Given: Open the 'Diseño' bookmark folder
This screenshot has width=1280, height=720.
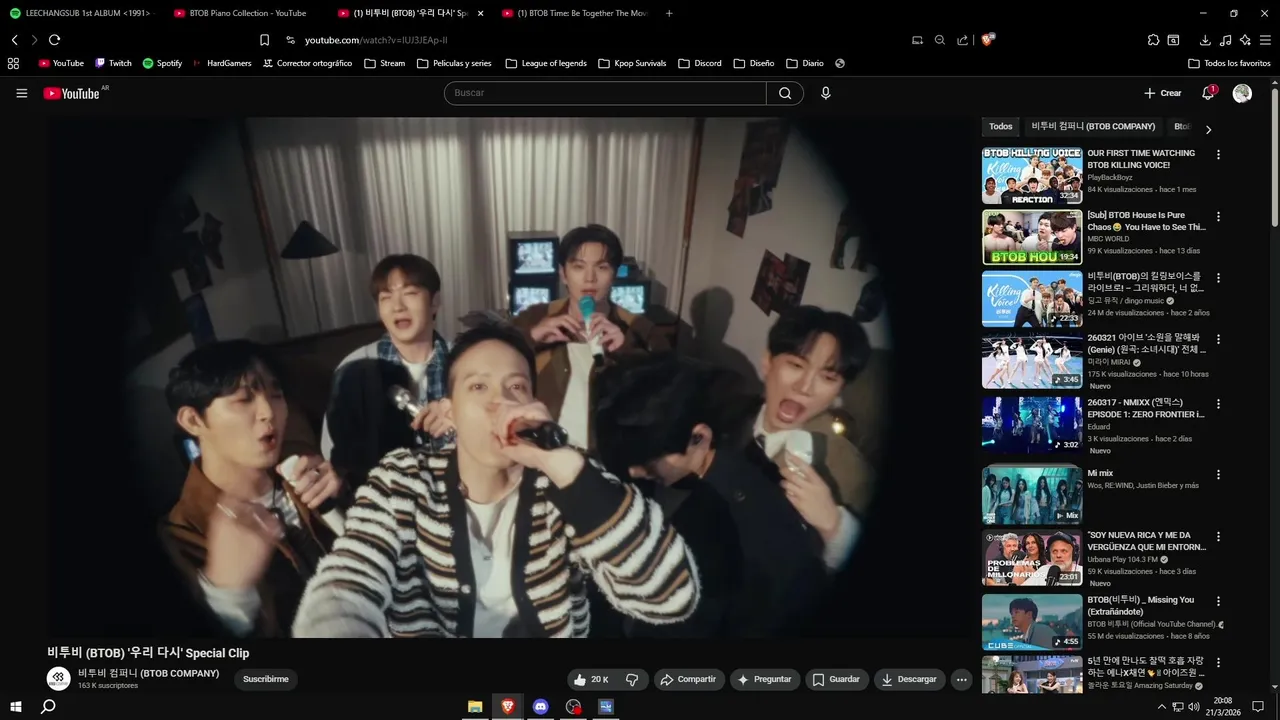Looking at the screenshot, I should (753, 63).
